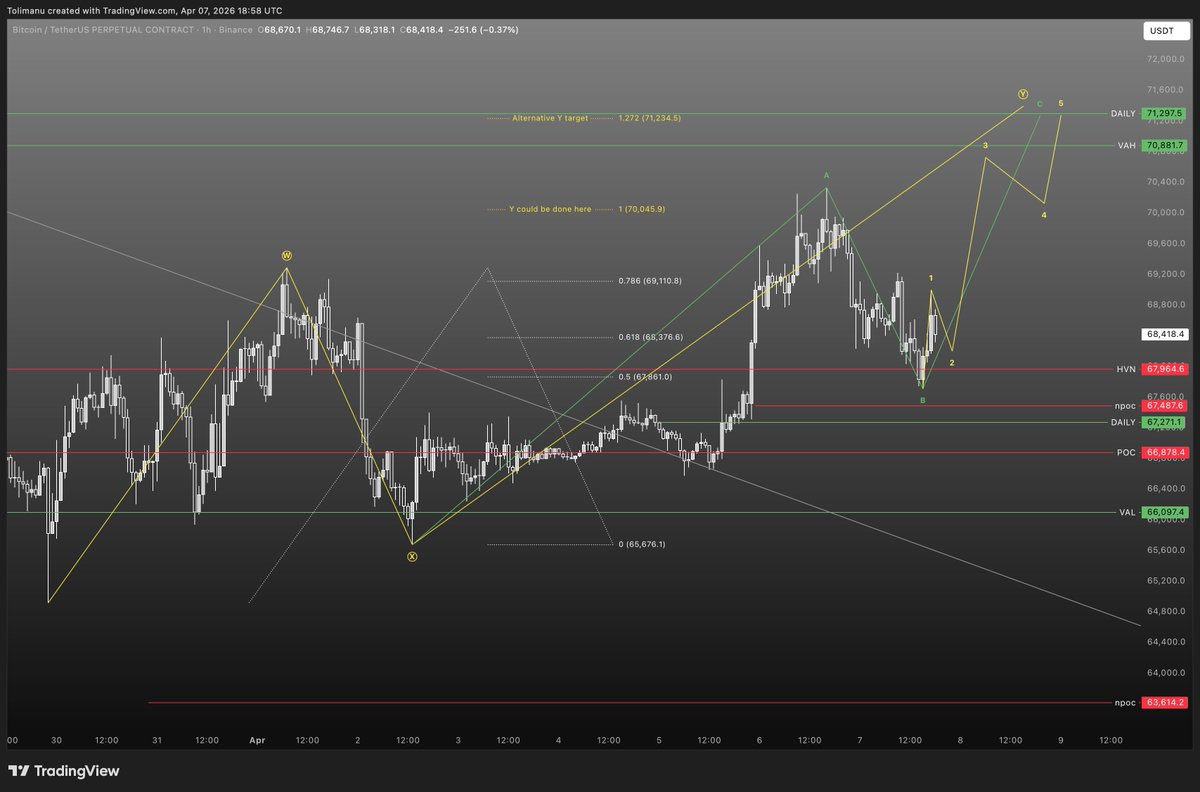This screenshot has width=1200, height=792.
Task: Select yellow wave label 4
Action: (1044, 215)
